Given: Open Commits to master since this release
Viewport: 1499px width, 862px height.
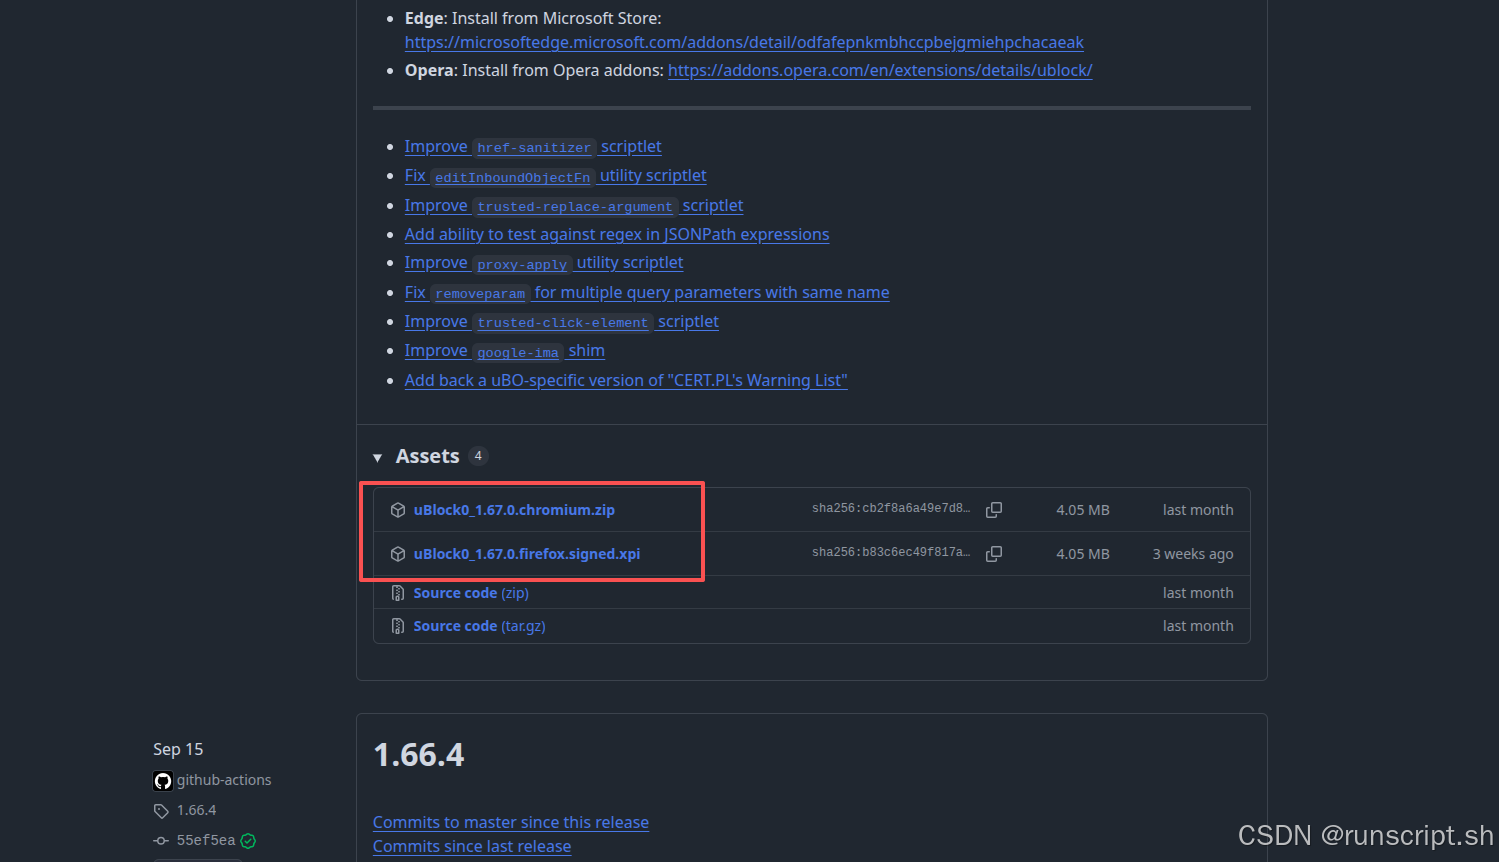Looking at the screenshot, I should pyautogui.click(x=511, y=822).
